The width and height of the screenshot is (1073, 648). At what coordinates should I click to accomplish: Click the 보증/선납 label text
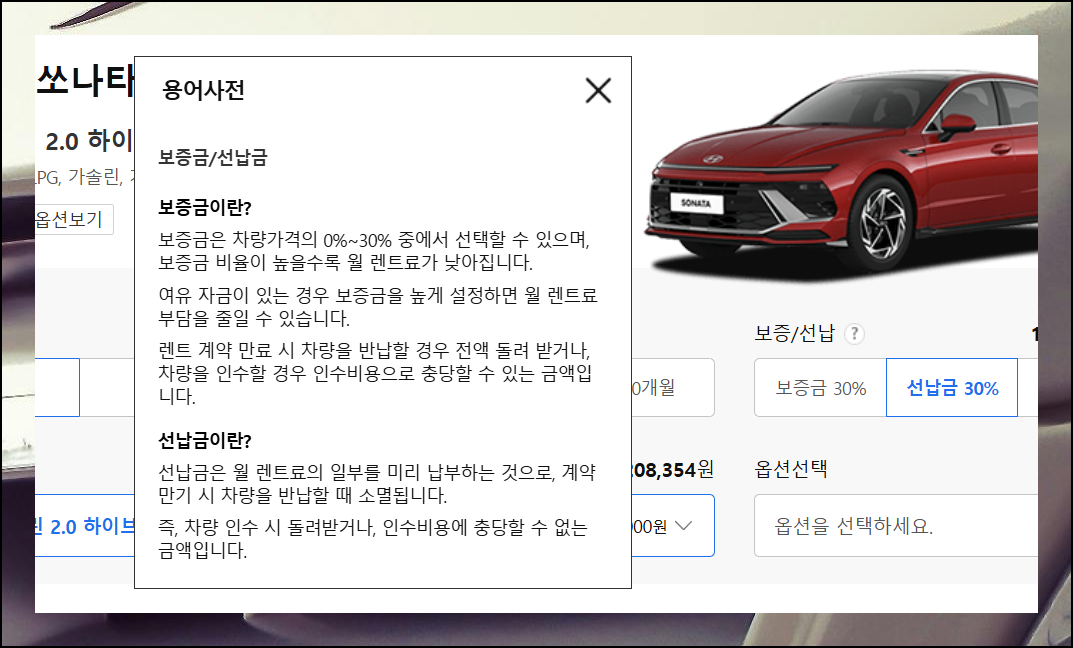pyautogui.click(x=794, y=333)
